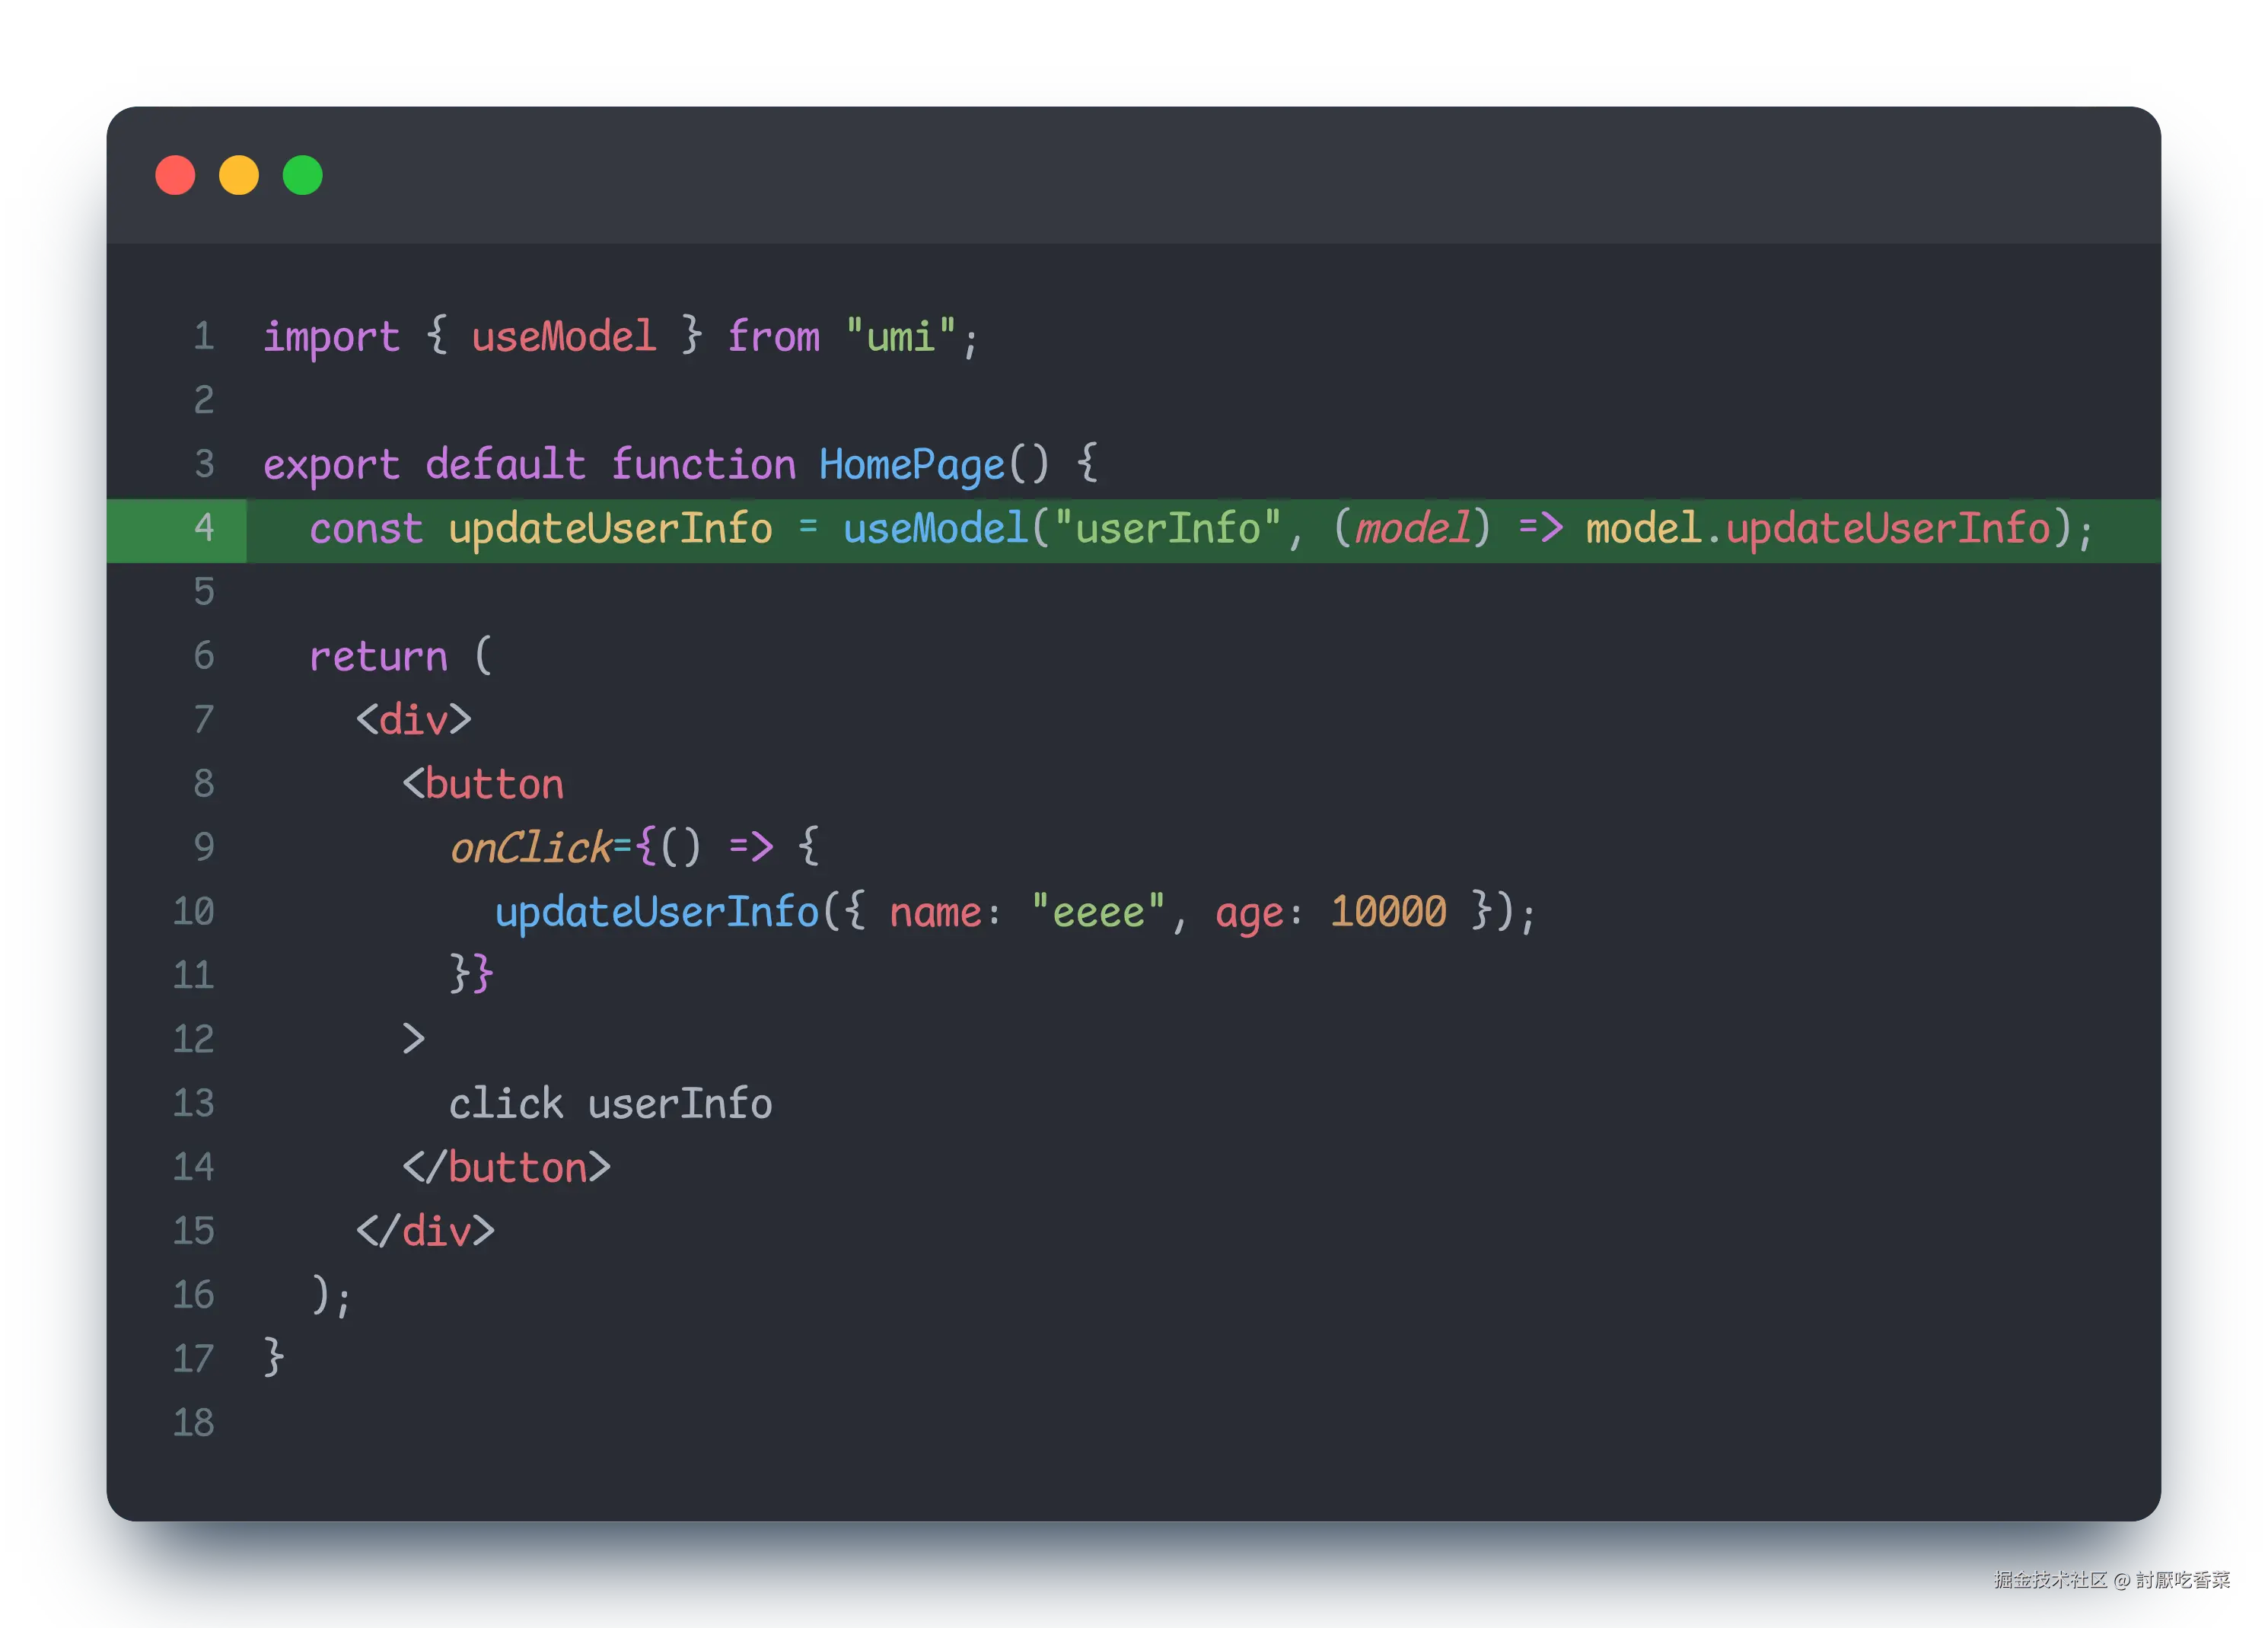Click the "umi" string on line 1
This screenshot has height=1628, width=2268.
click(x=900, y=336)
